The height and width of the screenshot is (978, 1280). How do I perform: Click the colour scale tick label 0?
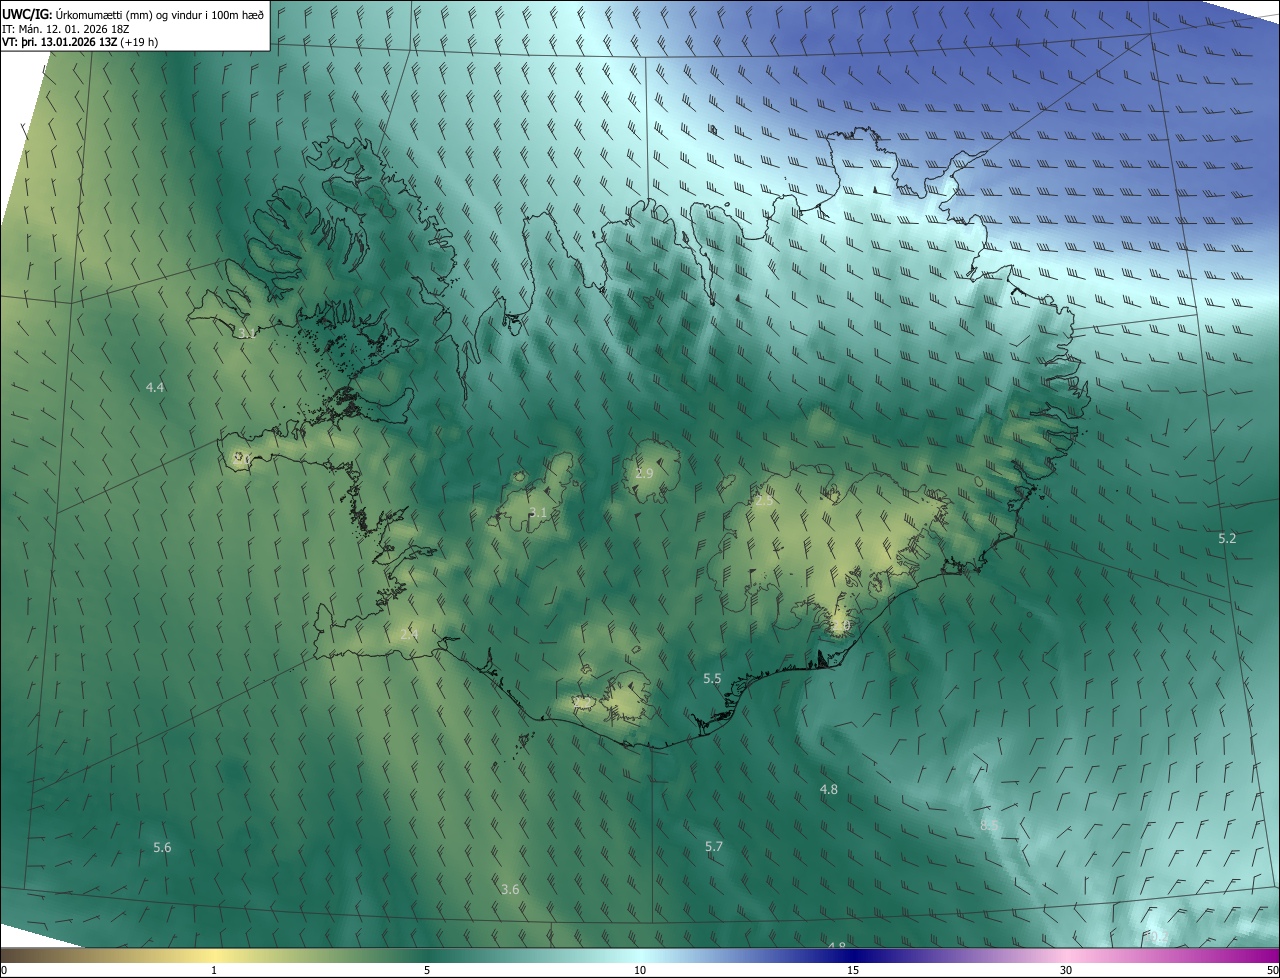(4, 970)
